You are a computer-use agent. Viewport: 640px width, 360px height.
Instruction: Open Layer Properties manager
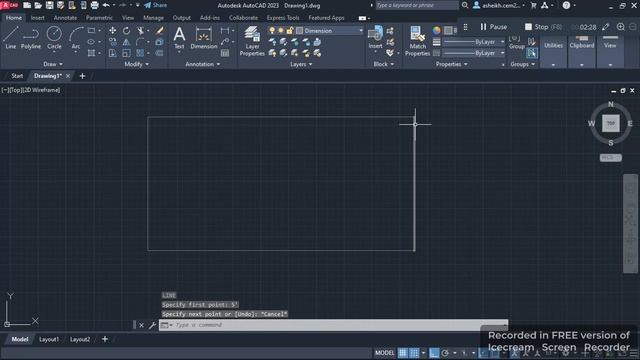252,41
